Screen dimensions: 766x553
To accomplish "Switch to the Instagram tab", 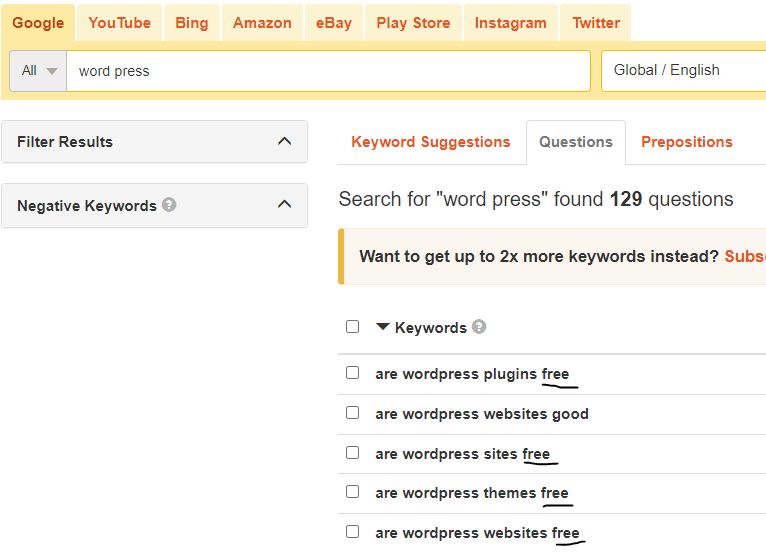I will pyautogui.click(x=511, y=23).
